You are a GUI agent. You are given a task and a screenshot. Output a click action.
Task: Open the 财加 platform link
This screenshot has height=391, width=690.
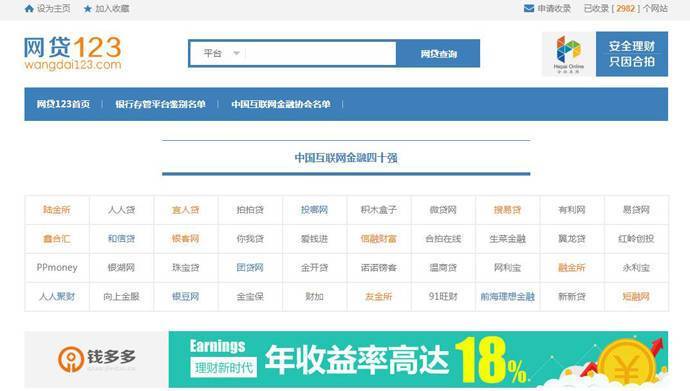coord(314,296)
